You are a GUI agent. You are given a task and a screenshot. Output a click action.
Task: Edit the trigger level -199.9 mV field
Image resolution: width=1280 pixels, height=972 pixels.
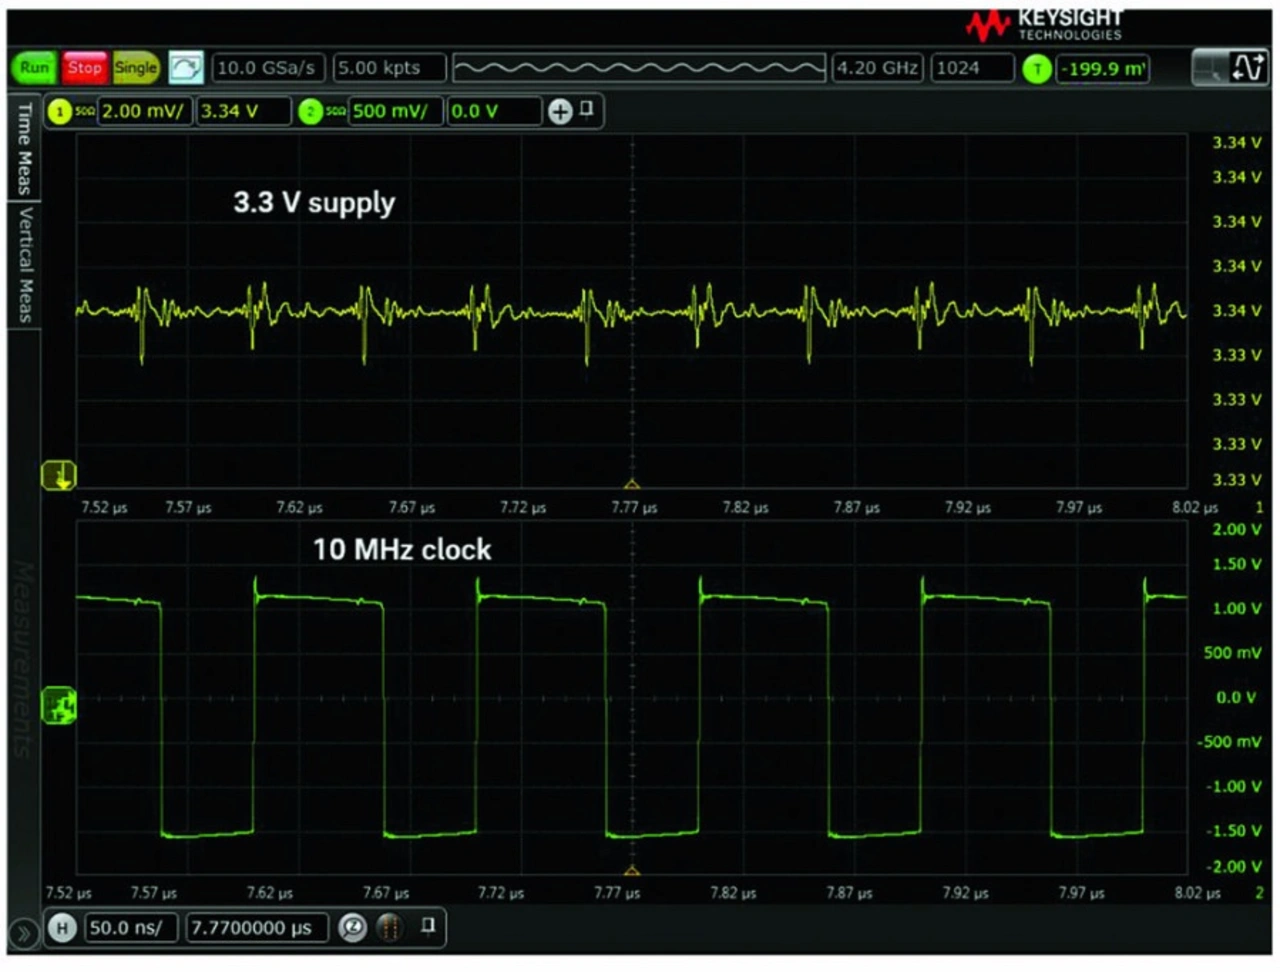click(1103, 69)
